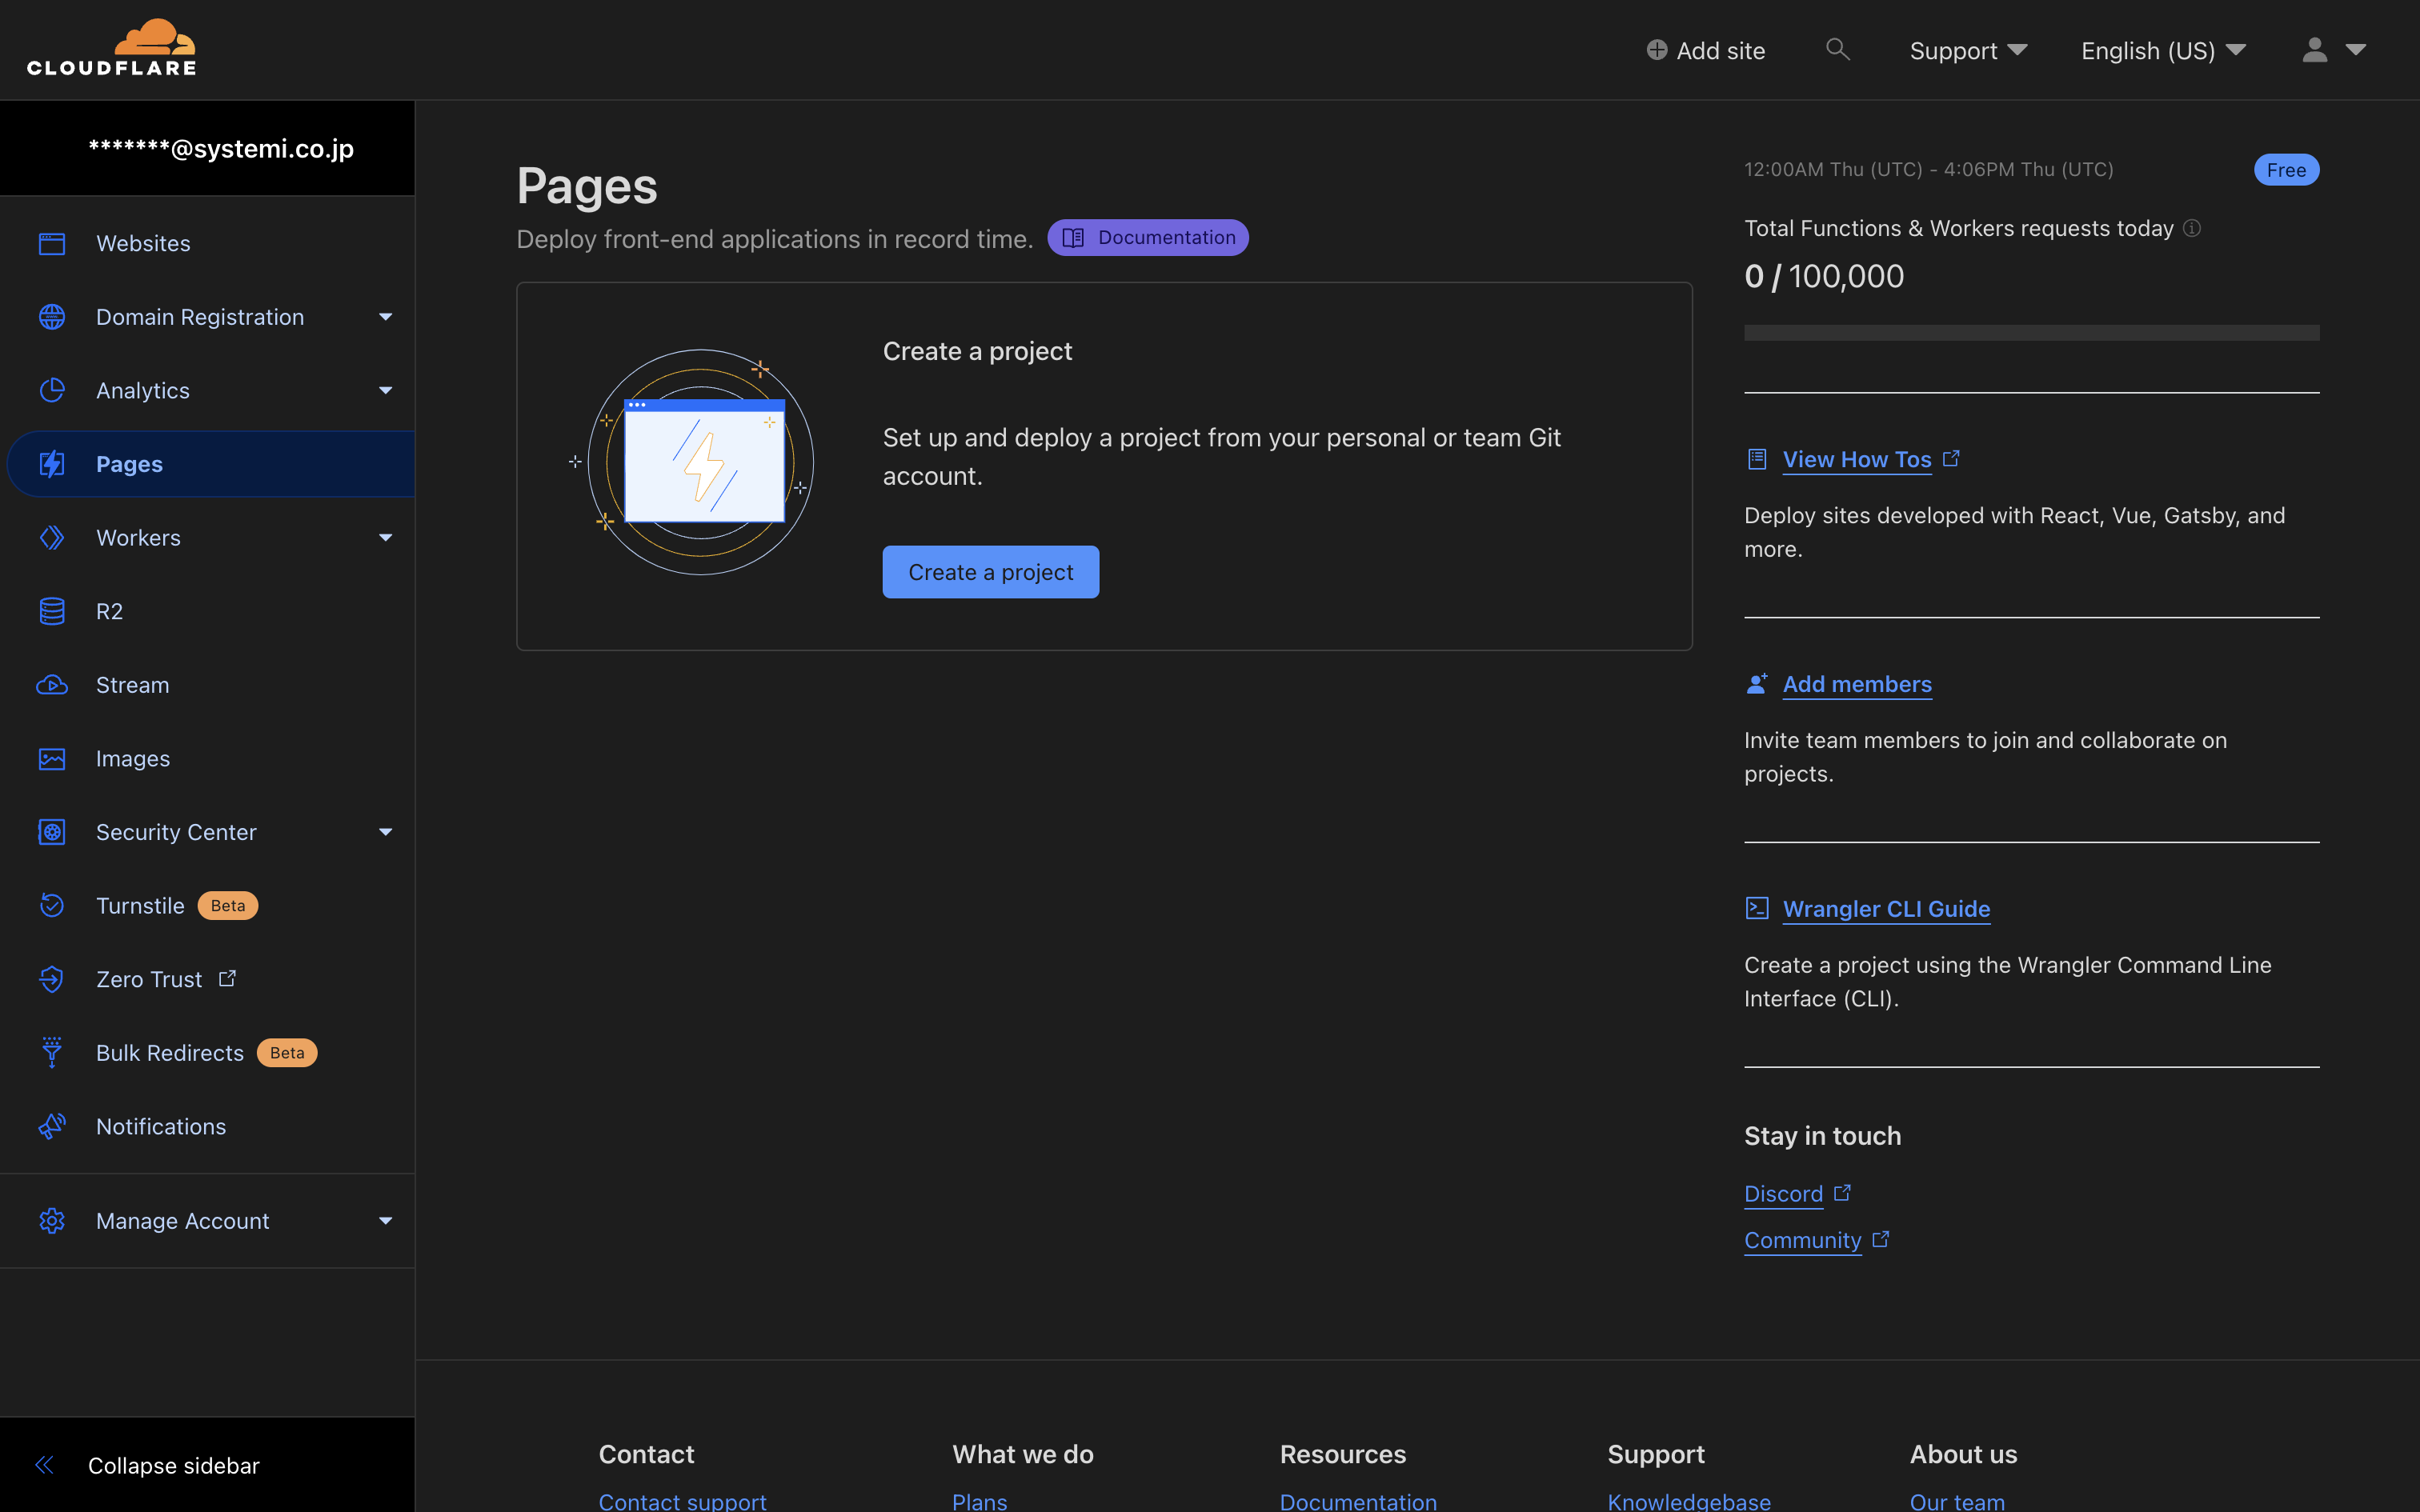Open Bulk Redirects in the sidebar

208,1053
